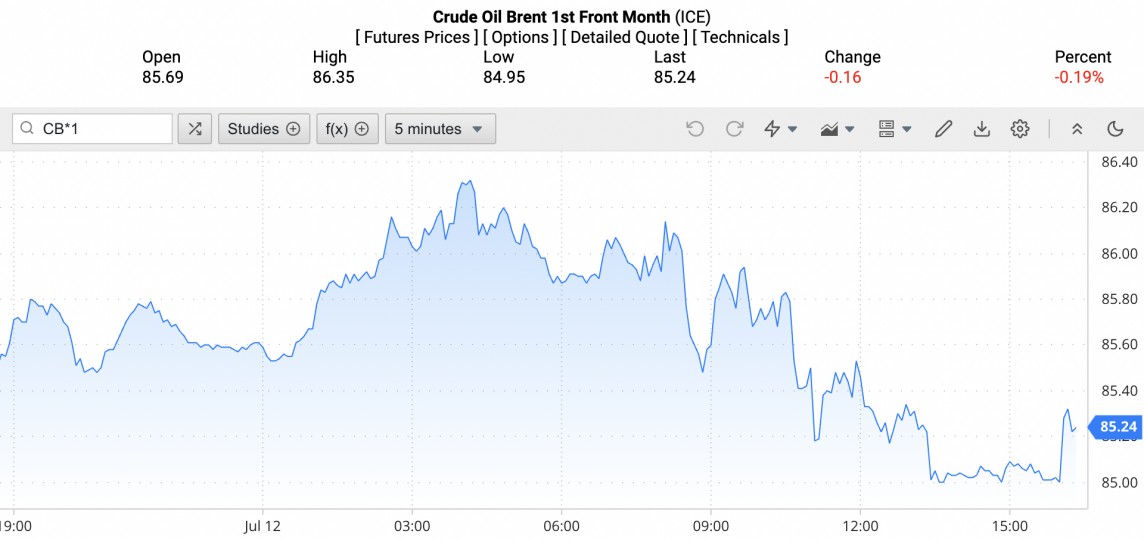Open chart settings gear

[x=1020, y=129]
